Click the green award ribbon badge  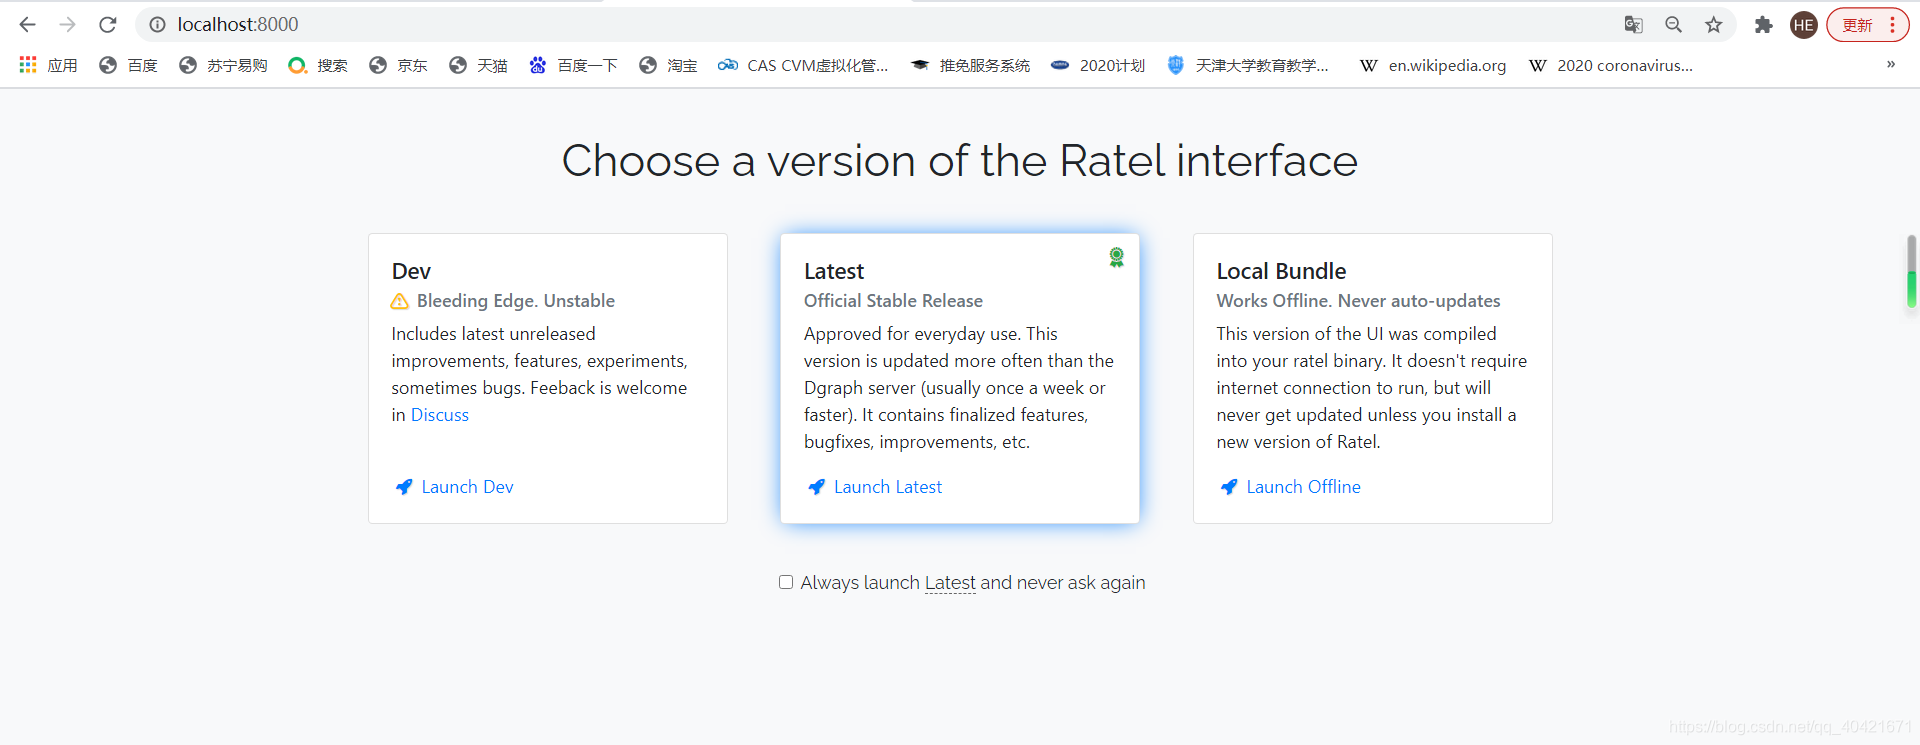pyautogui.click(x=1116, y=257)
